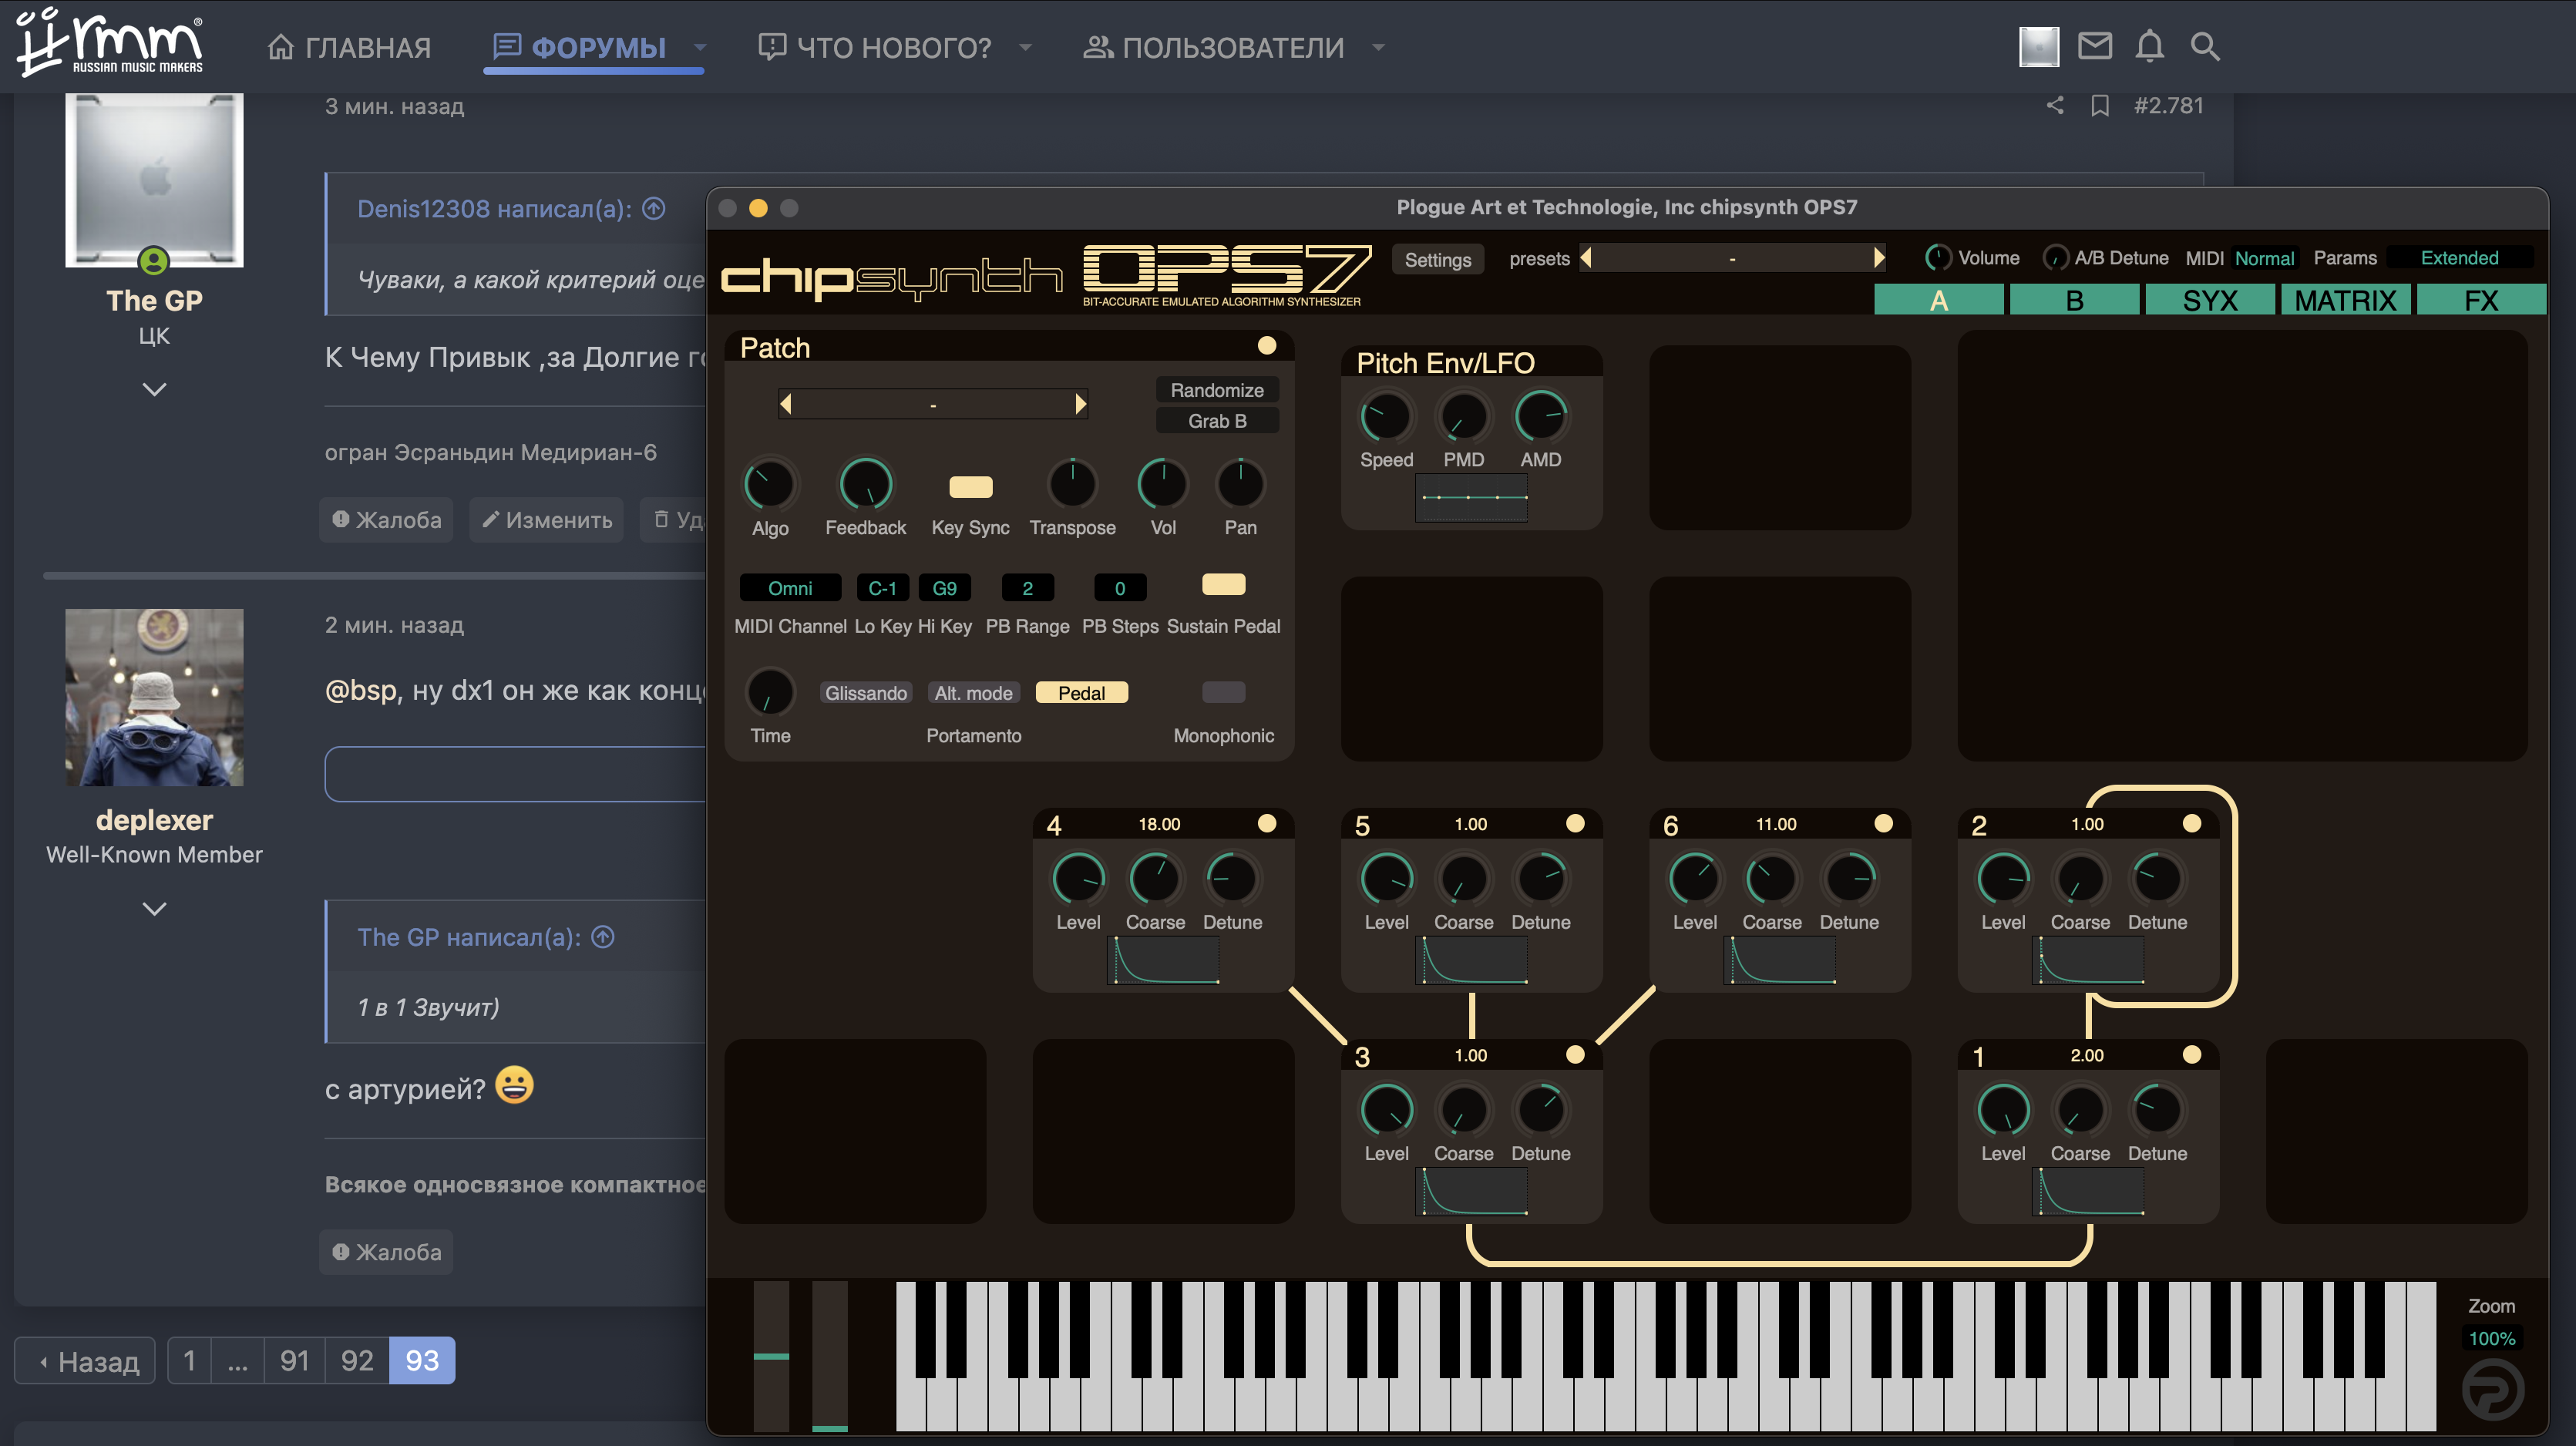Screen dimensions: 2576x1446
Task: Click the Randomize button
Action: click(x=1216, y=390)
